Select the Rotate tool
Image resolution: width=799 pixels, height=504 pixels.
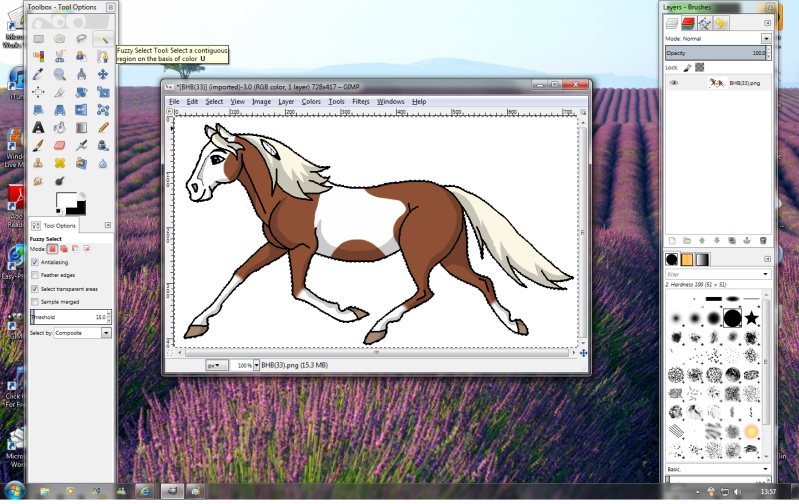81,92
